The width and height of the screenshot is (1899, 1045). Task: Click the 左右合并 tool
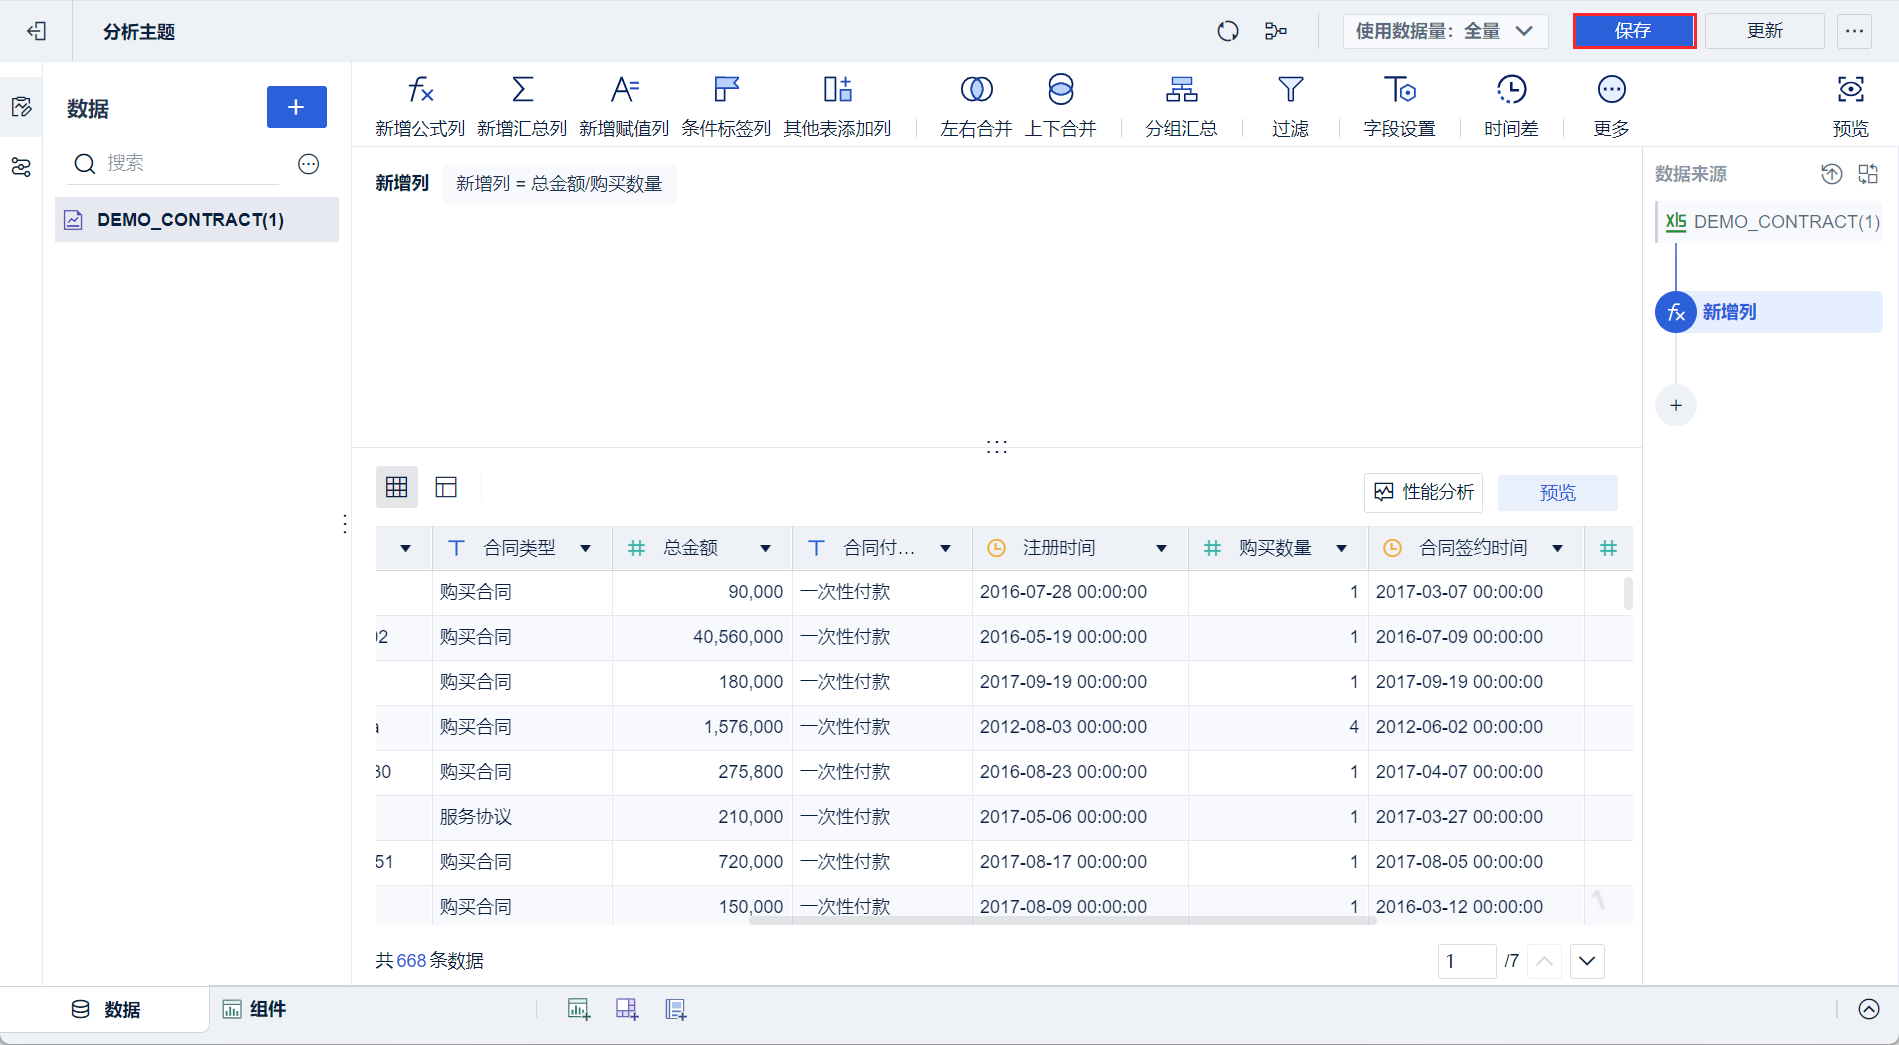coord(976,106)
